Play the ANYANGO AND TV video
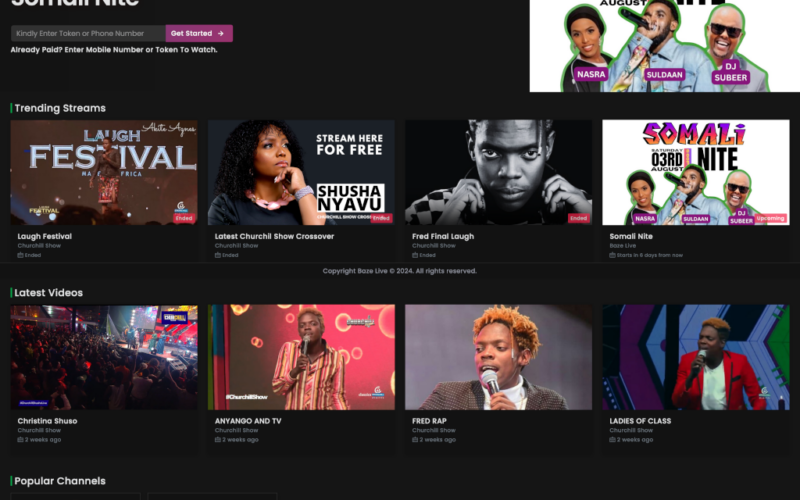This screenshot has height=500, width=800. coord(301,357)
